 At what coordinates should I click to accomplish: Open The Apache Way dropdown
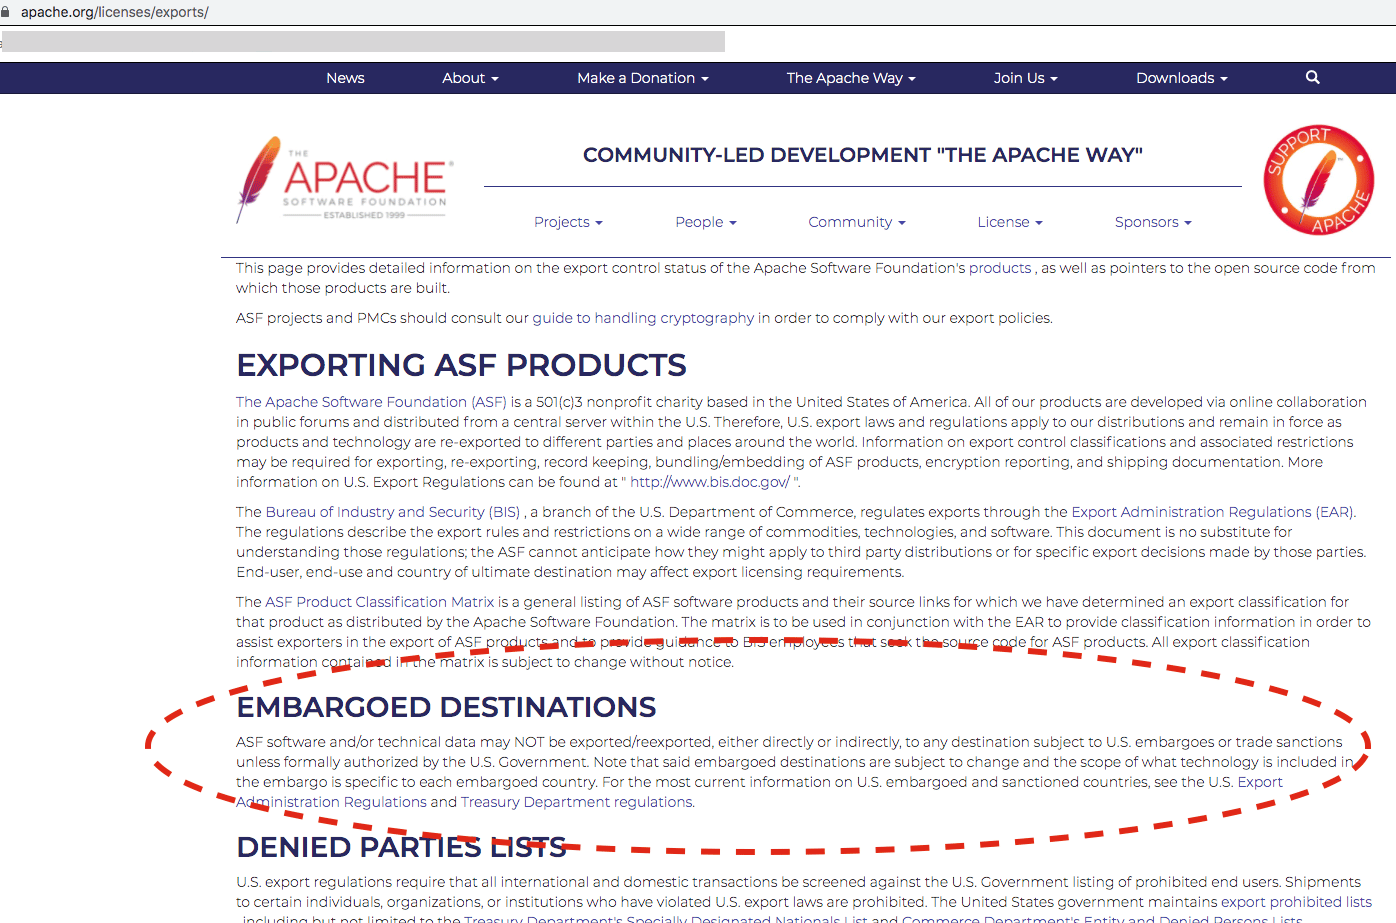(x=850, y=78)
